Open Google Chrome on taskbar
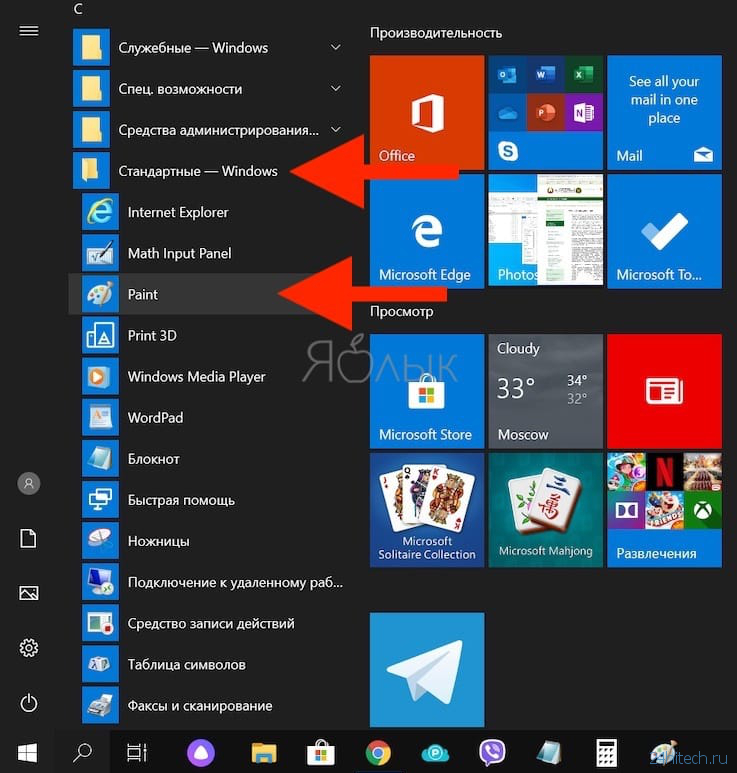Screen dimensions: 737x773 pos(378,753)
